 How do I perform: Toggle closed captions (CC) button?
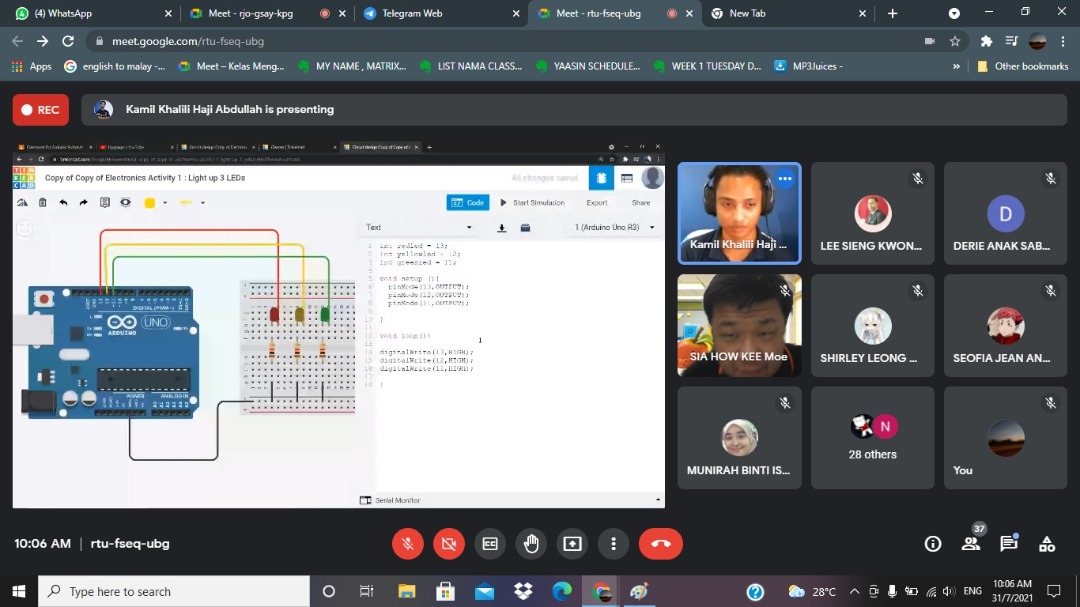tap(490, 544)
